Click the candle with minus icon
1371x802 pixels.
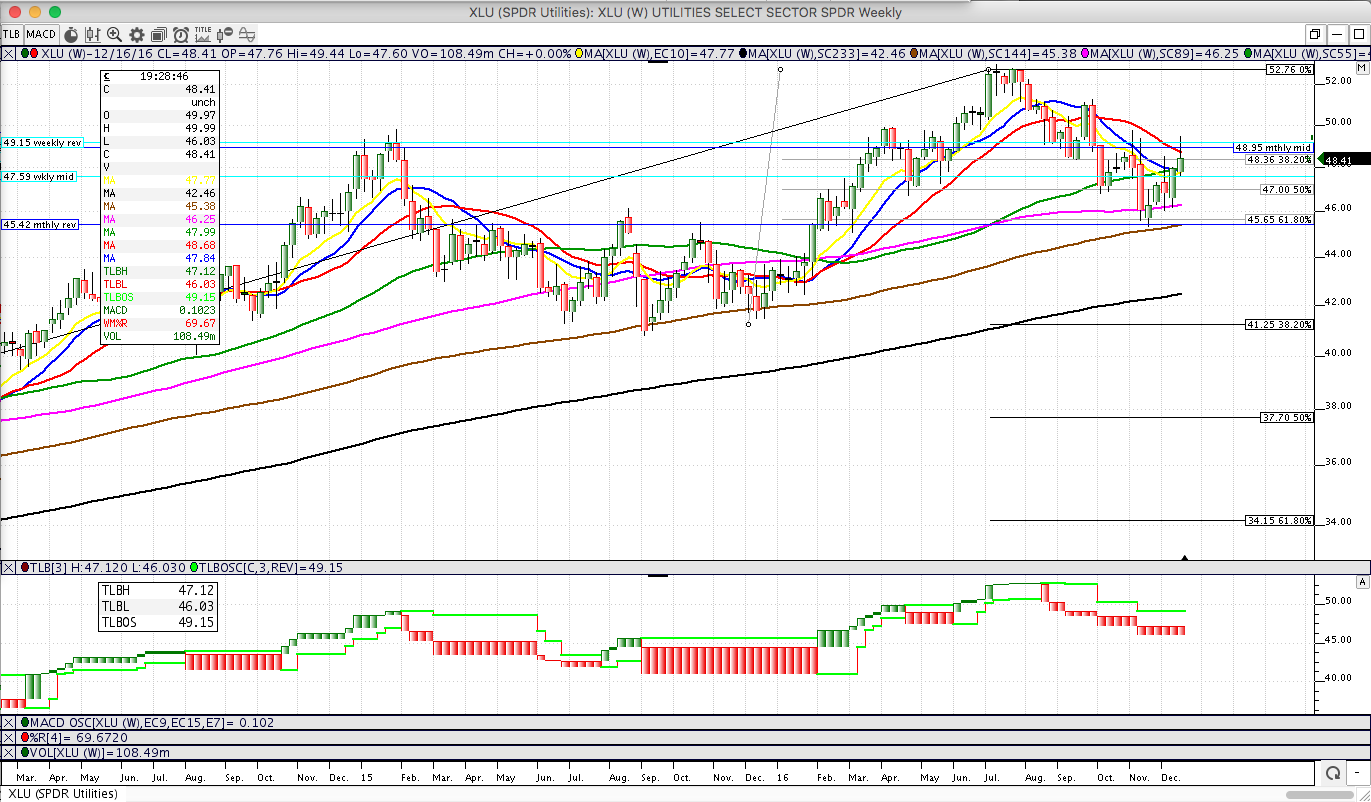pyautogui.click(x=224, y=34)
